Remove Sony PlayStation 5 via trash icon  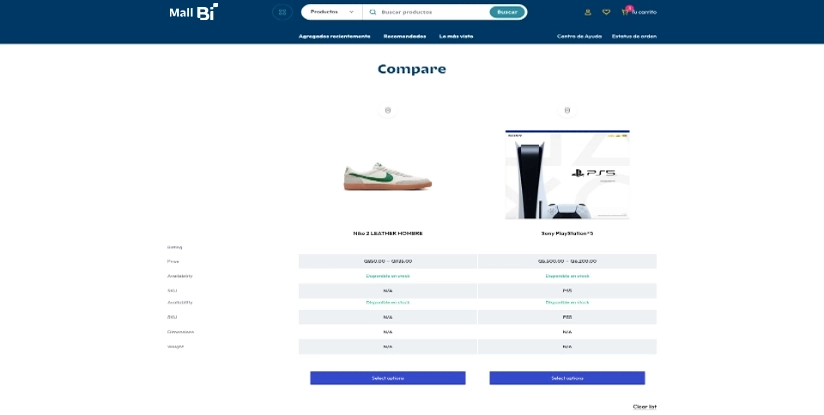(x=567, y=110)
